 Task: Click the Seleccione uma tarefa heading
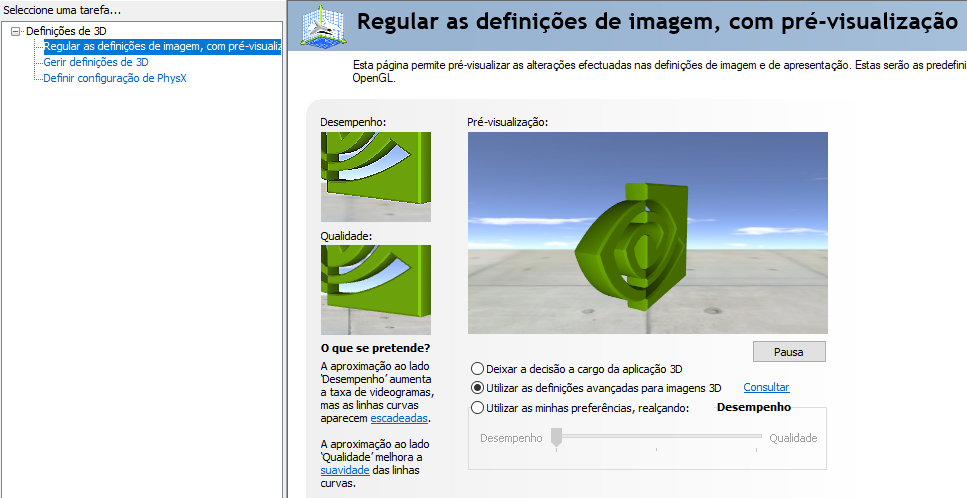pos(62,10)
